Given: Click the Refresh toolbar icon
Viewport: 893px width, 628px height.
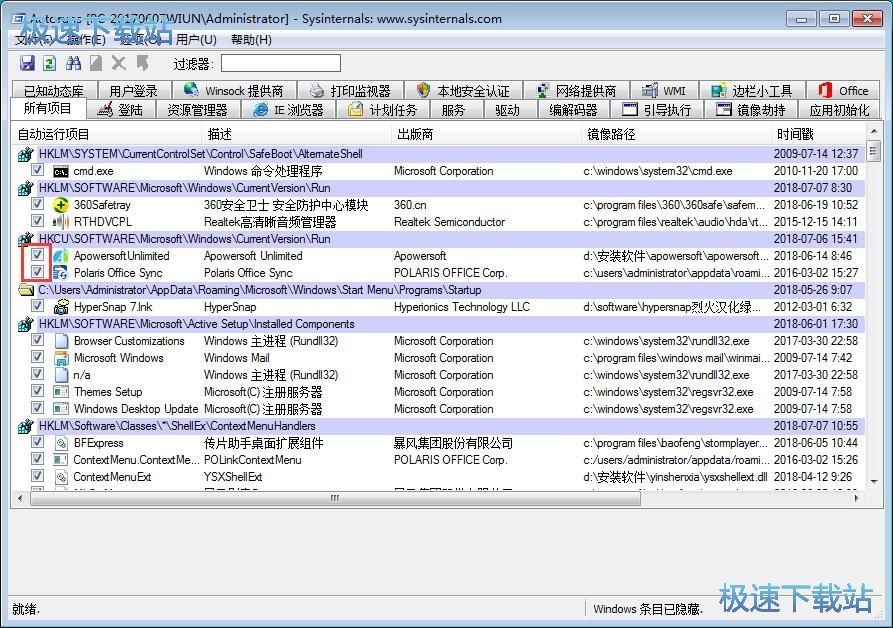Looking at the screenshot, I should (50, 64).
